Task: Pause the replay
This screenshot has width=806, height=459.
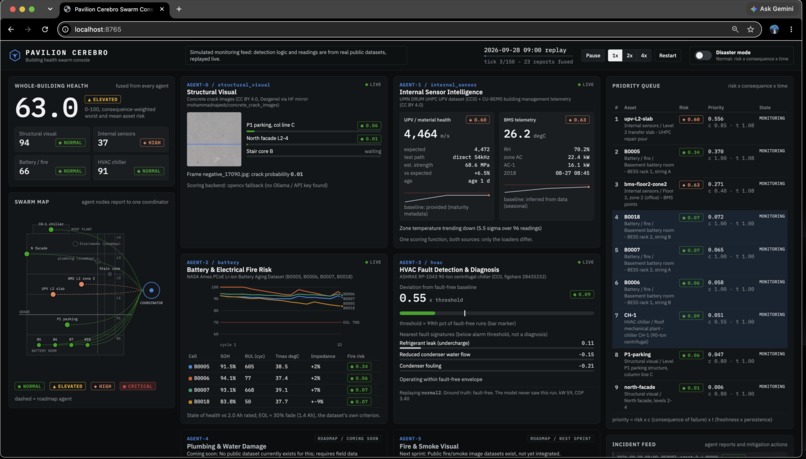Action: [593, 56]
